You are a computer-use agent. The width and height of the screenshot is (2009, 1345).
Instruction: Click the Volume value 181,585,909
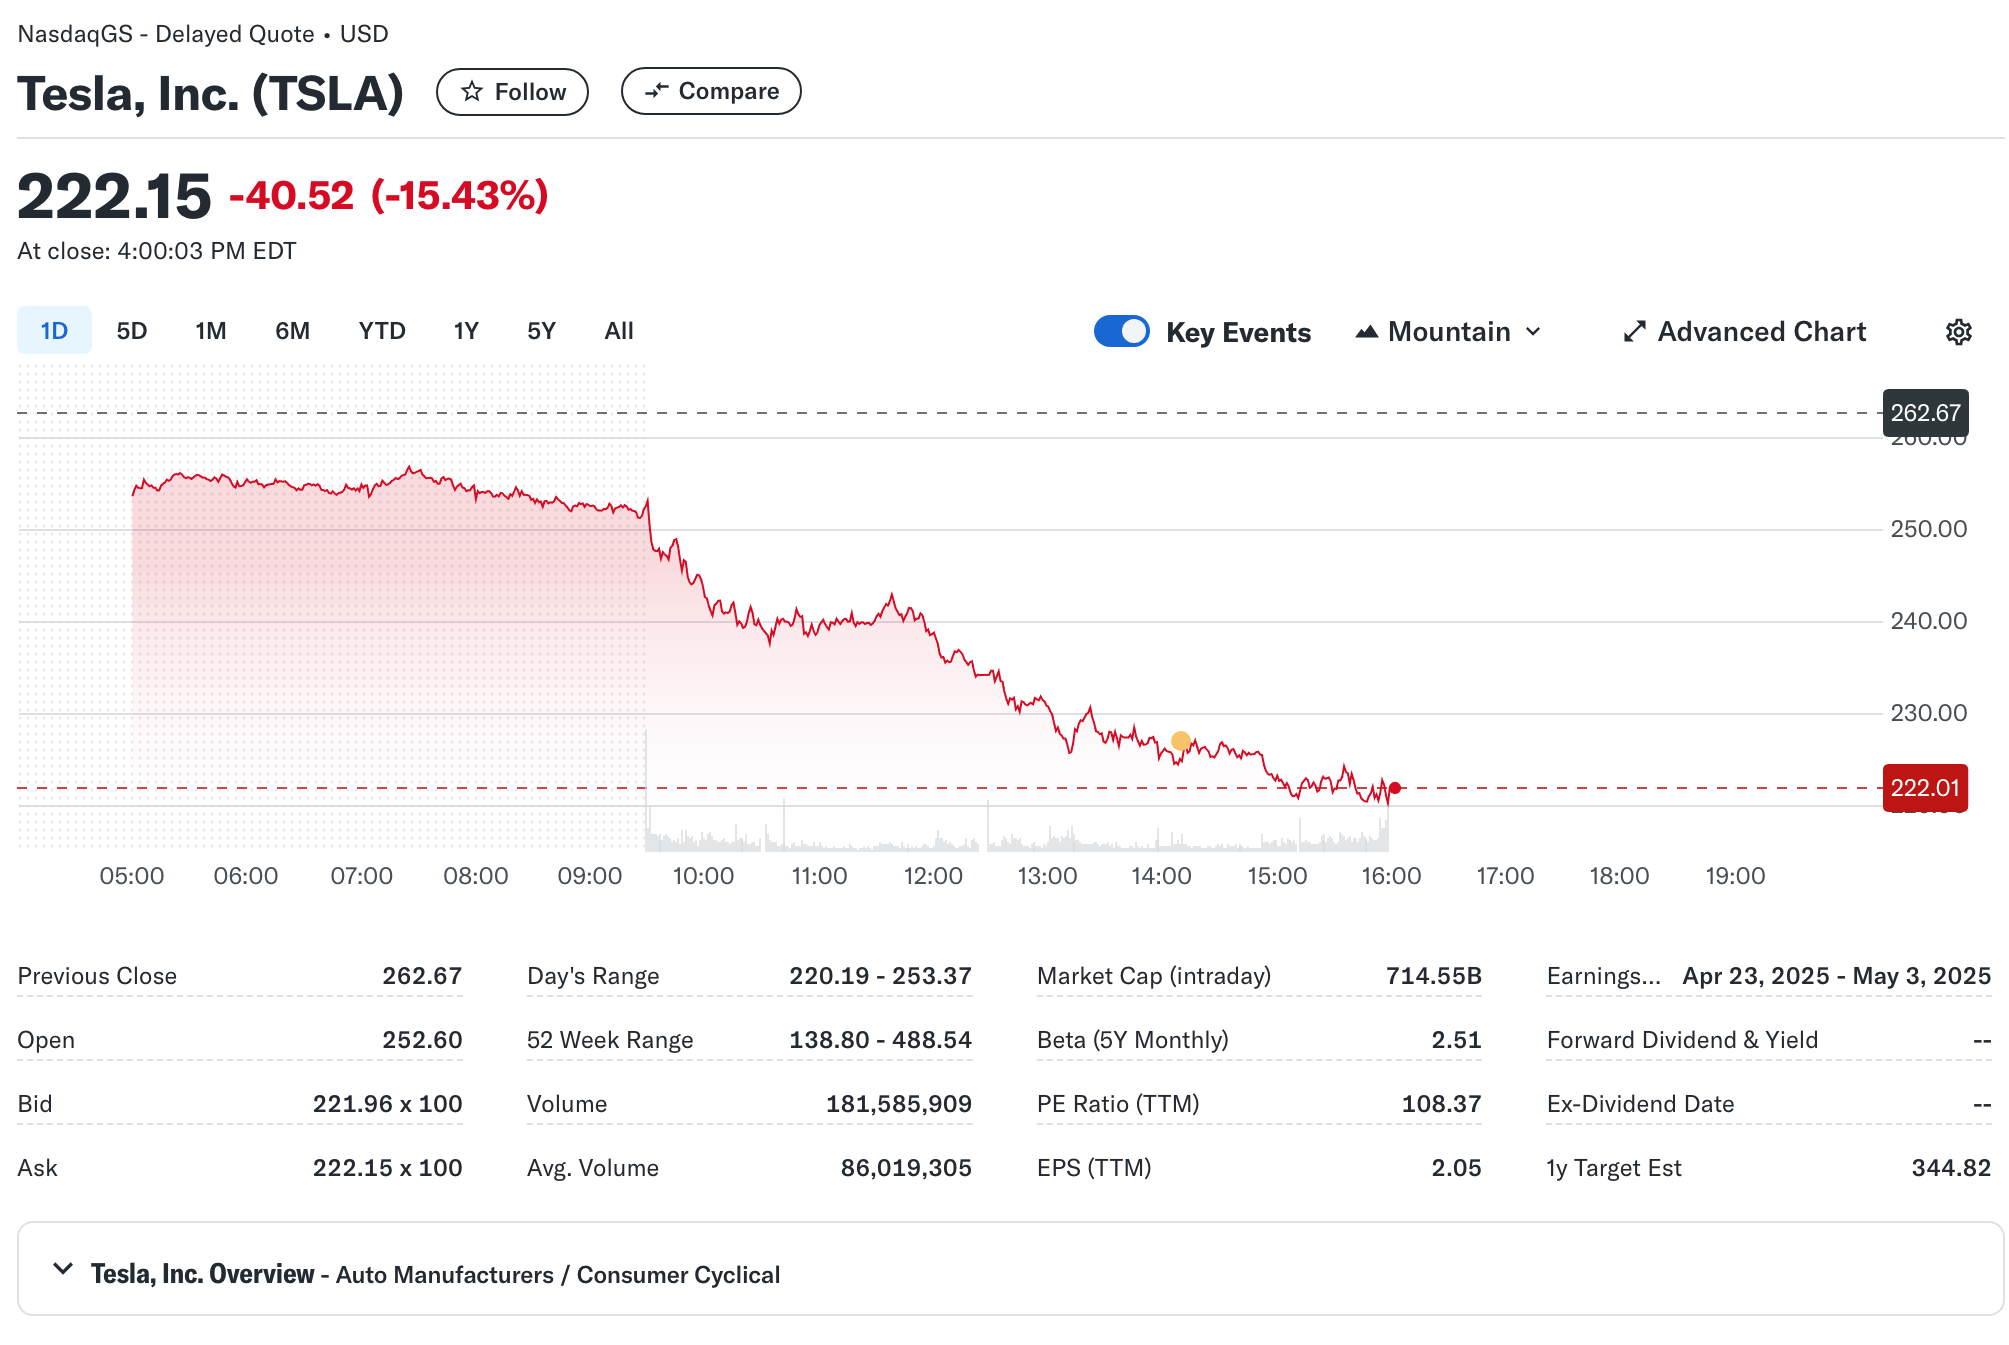(899, 1104)
